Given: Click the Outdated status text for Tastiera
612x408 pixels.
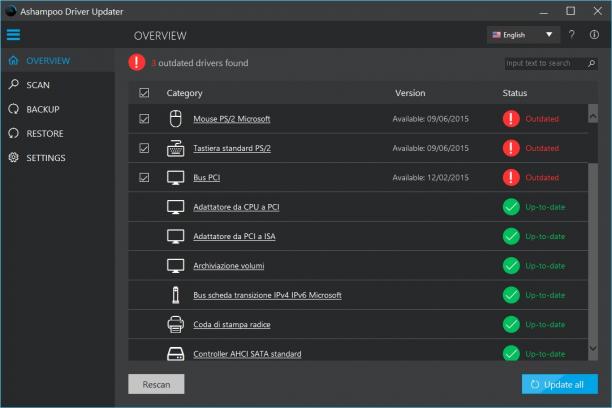Looking at the screenshot, I should [x=542, y=148].
